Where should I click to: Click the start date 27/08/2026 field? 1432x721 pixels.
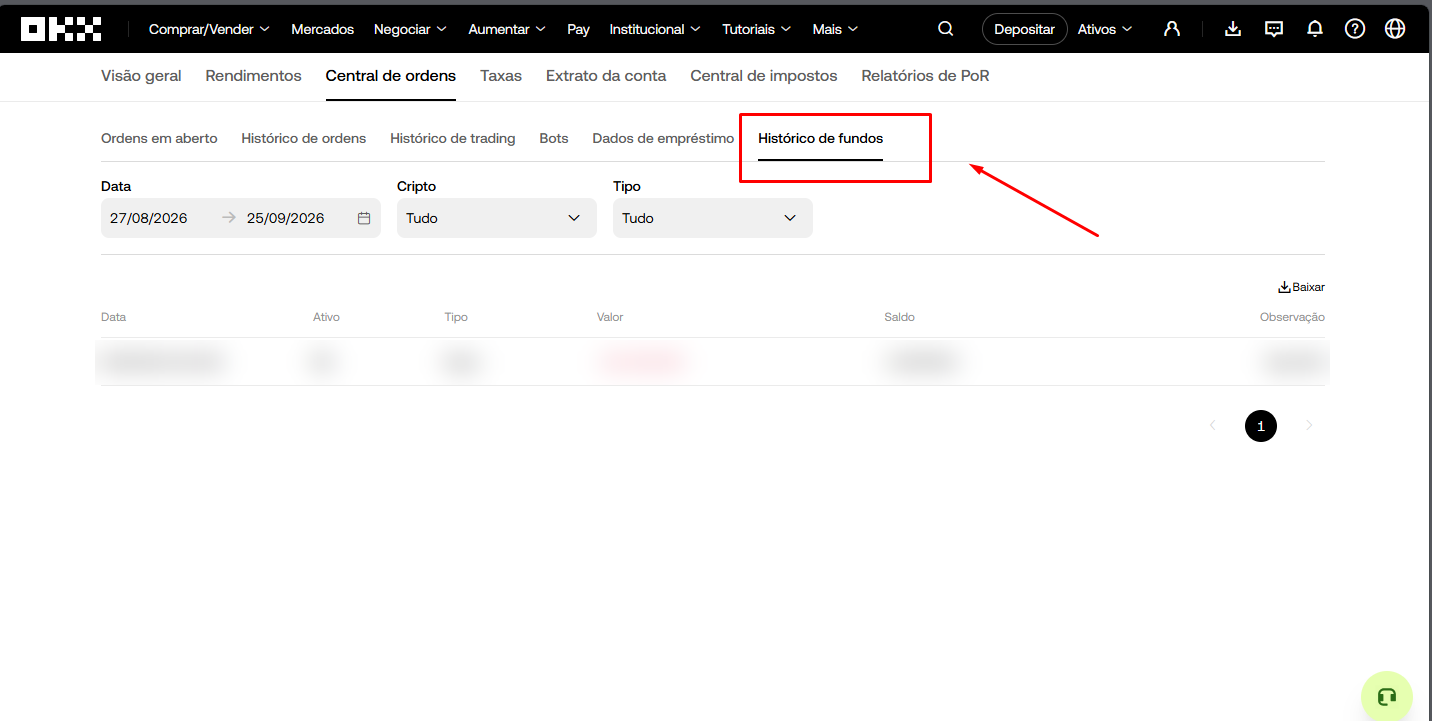149,218
